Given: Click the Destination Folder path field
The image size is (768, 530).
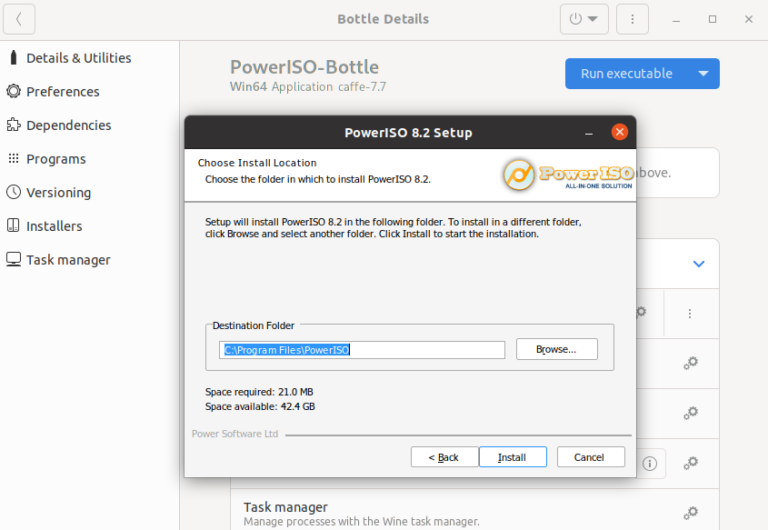Looking at the screenshot, I should pos(362,350).
